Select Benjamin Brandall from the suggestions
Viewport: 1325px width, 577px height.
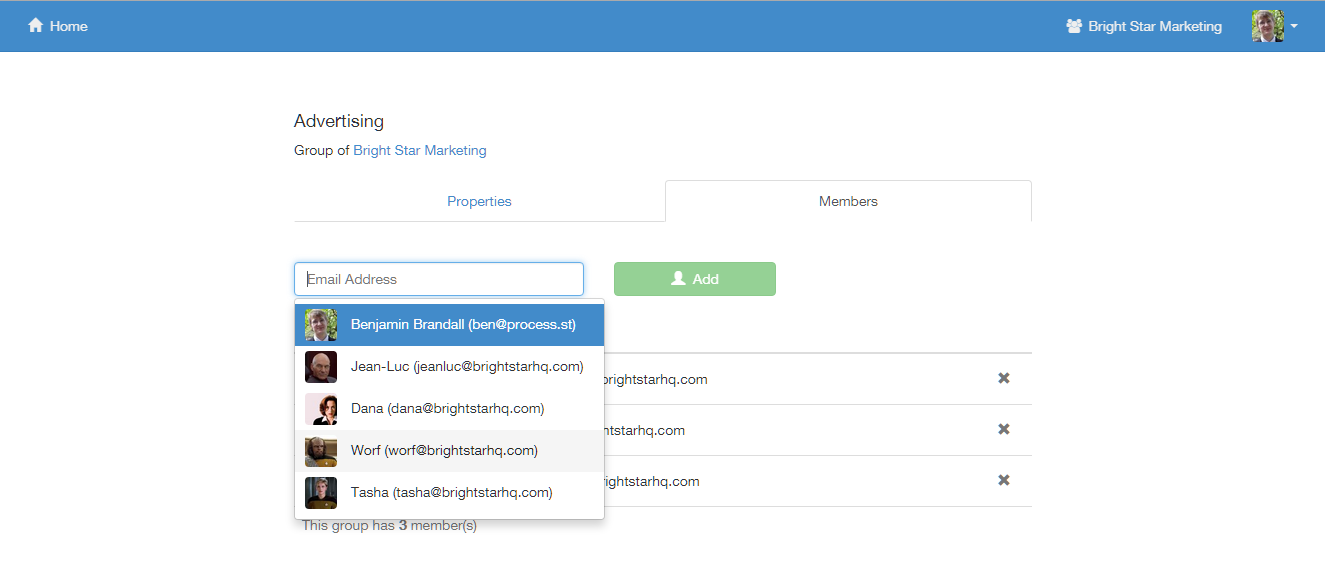tap(462, 325)
